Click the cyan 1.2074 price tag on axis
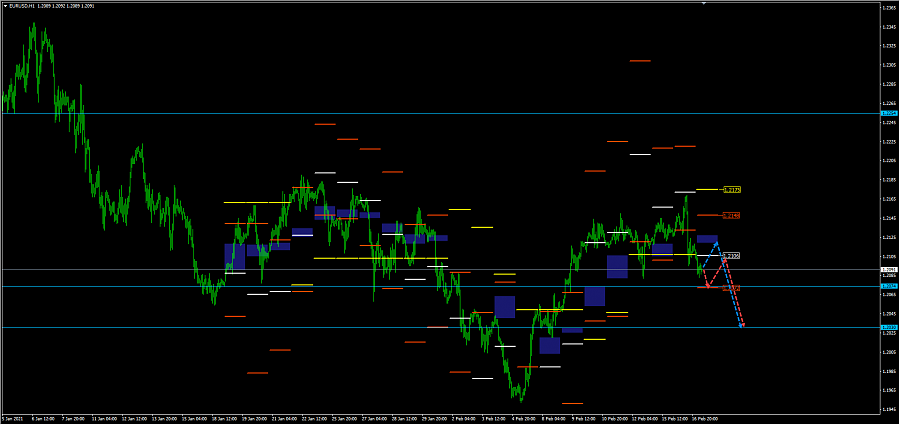This screenshot has width=900, height=425. pyautogui.click(x=889, y=286)
